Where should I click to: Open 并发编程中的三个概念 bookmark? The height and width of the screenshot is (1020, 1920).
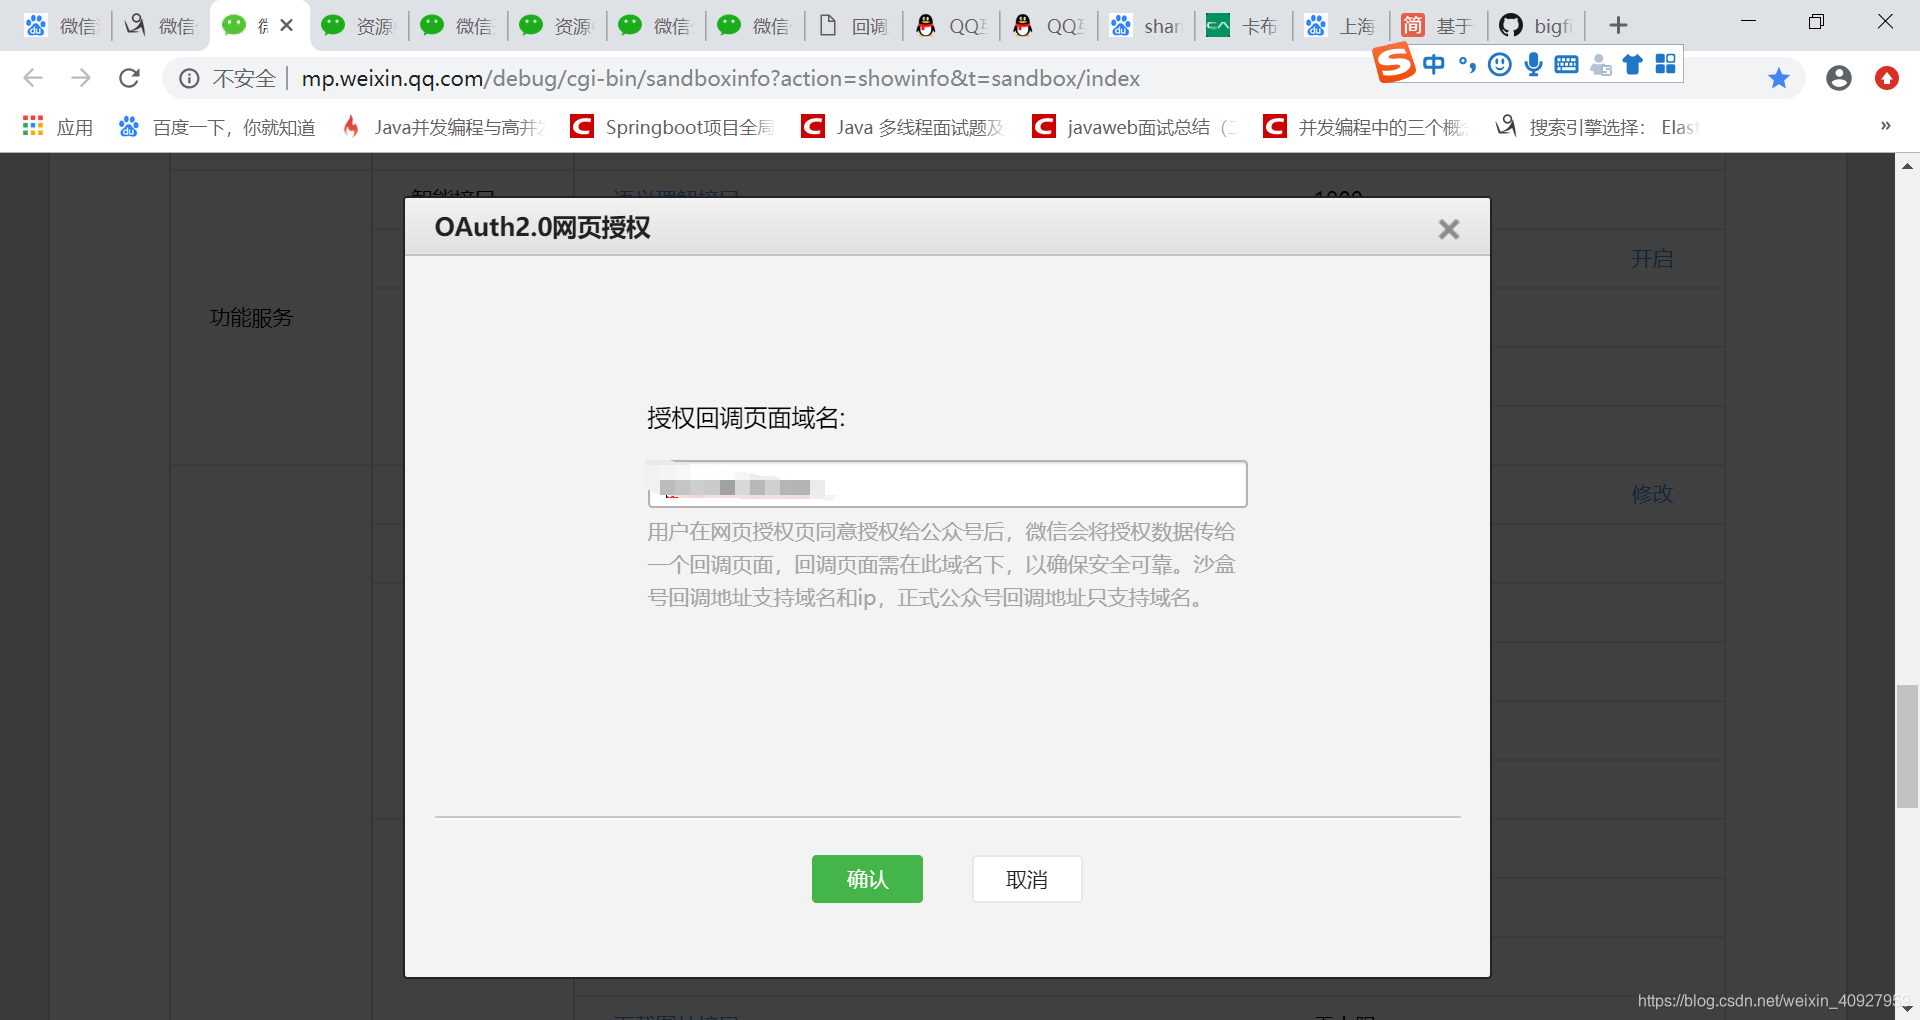point(1365,127)
